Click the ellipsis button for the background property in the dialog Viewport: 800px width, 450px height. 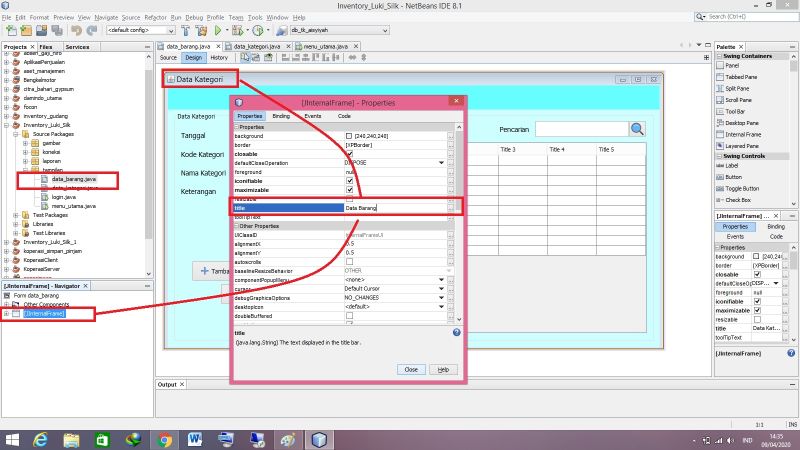click(451, 136)
